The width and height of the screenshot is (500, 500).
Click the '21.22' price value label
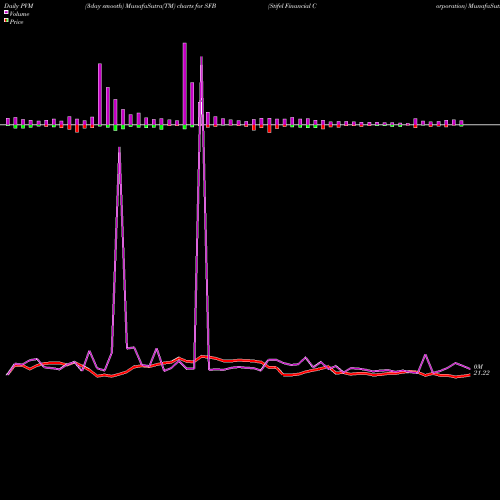pyautogui.click(x=482, y=373)
